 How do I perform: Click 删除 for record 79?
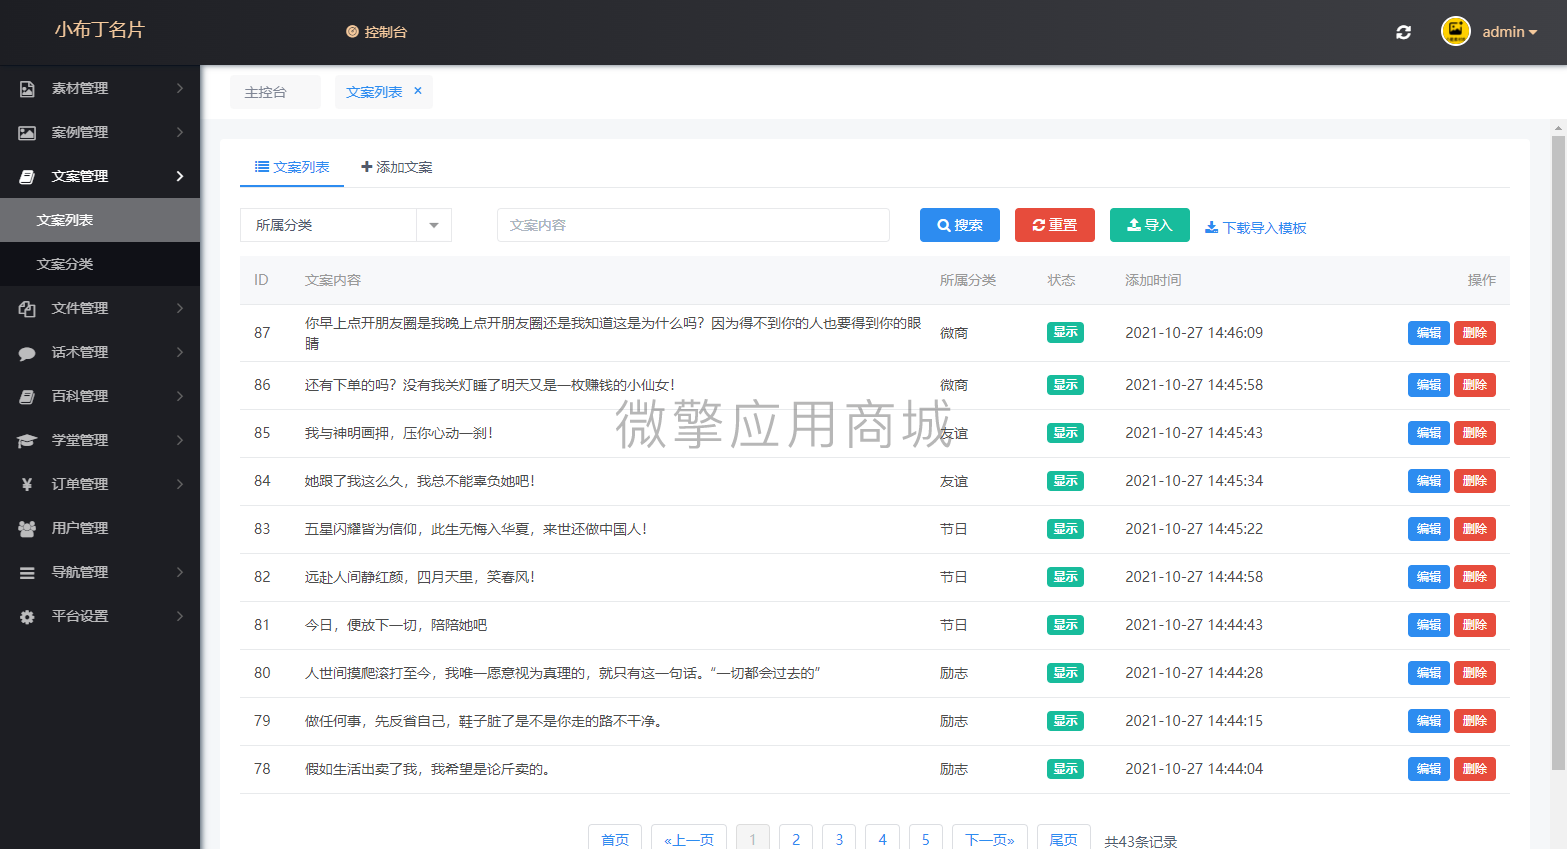(1475, 721)
